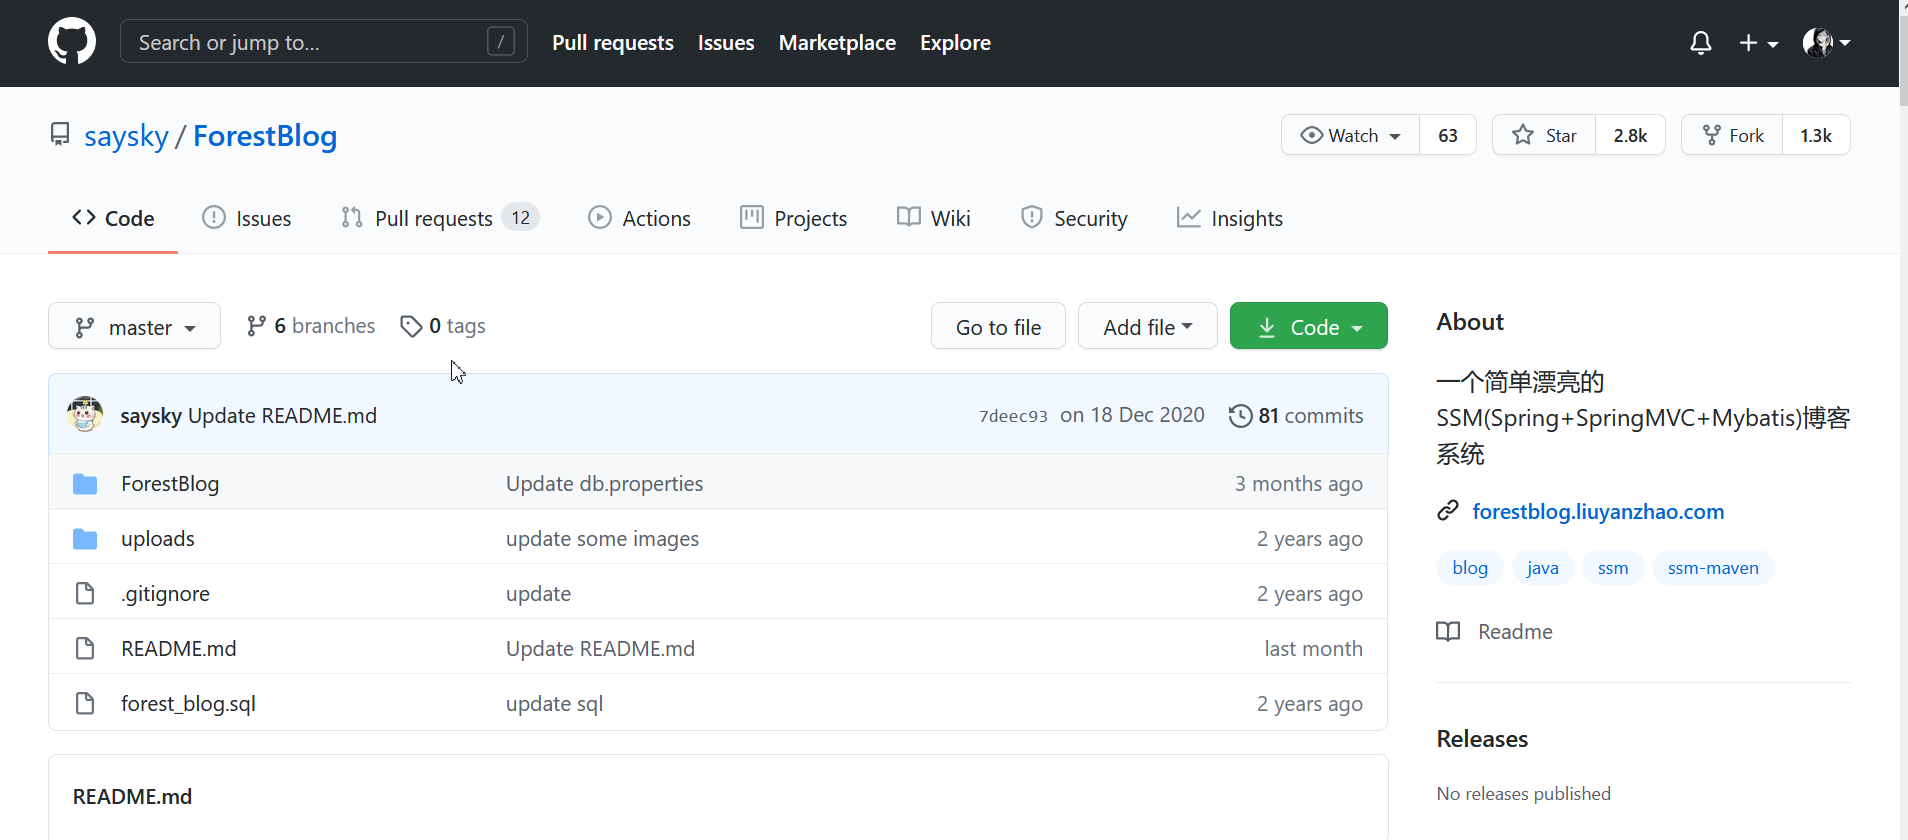Open the Readme link in About

(1495, 632)
